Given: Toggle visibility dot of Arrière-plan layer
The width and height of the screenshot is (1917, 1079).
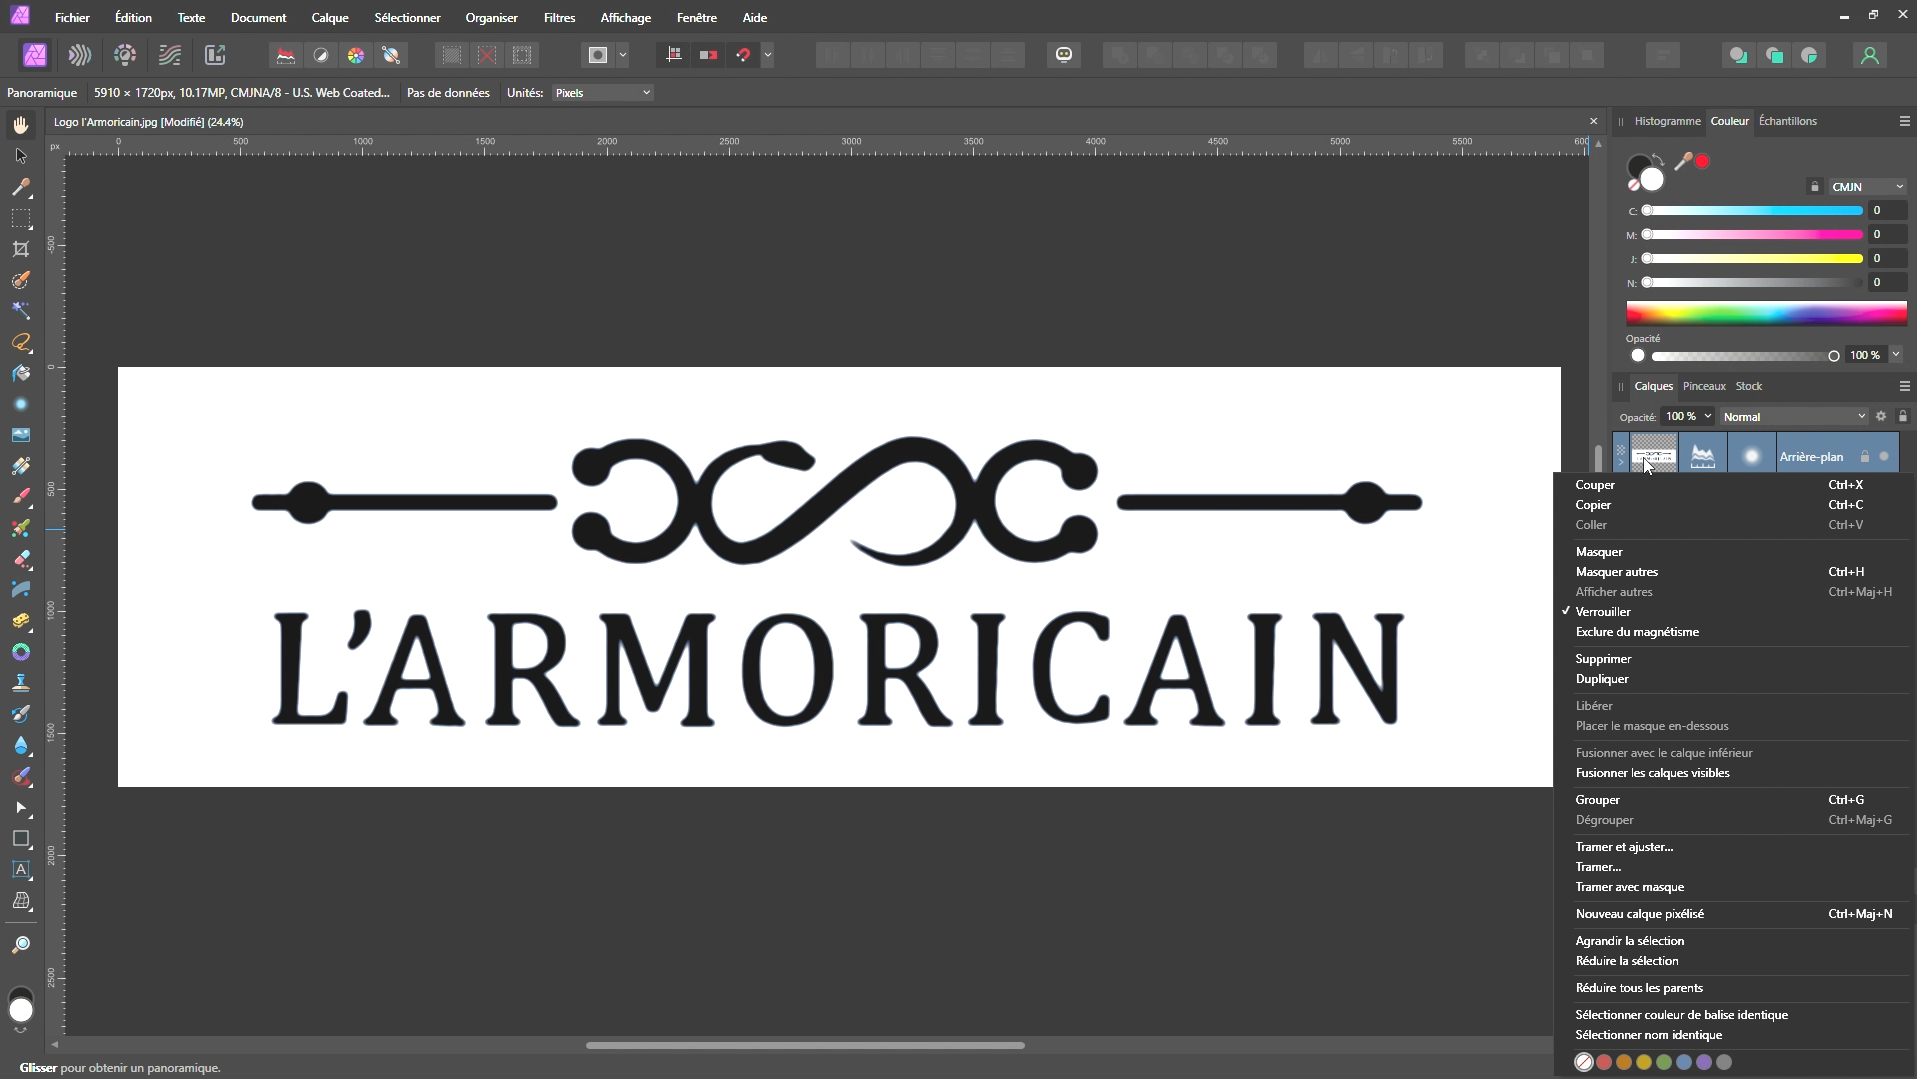Looking at the screenshot, I should pos(1884,457).
